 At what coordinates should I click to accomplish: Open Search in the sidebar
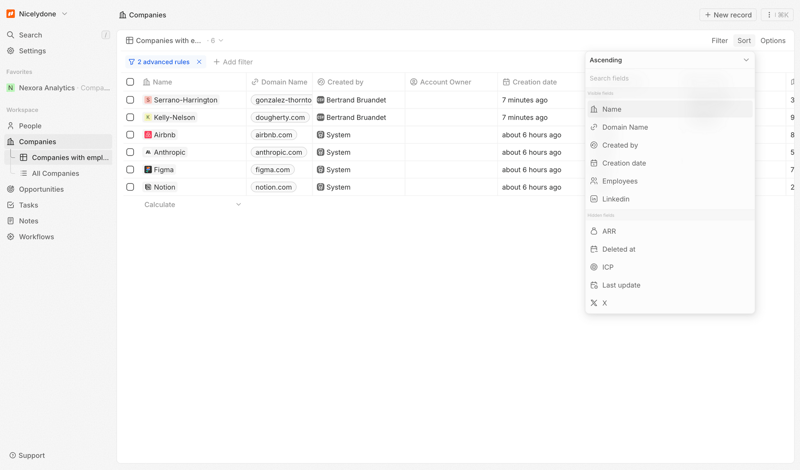click(x=58, y=35)
